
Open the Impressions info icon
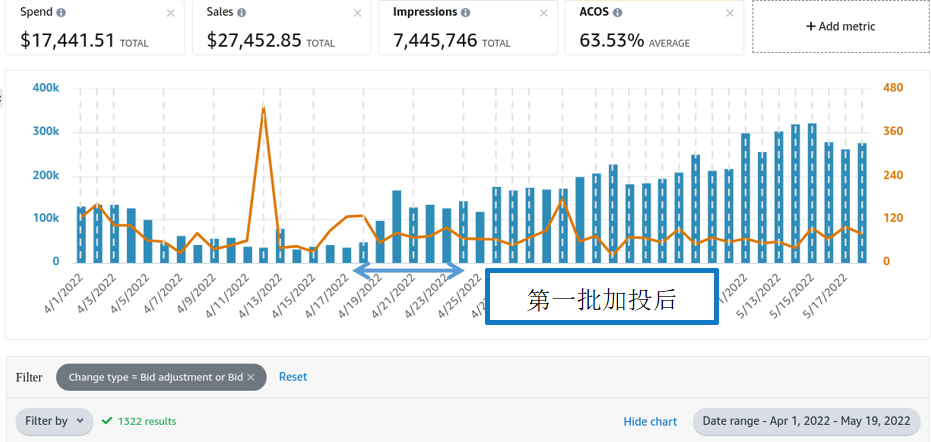(x=466, y=12)
